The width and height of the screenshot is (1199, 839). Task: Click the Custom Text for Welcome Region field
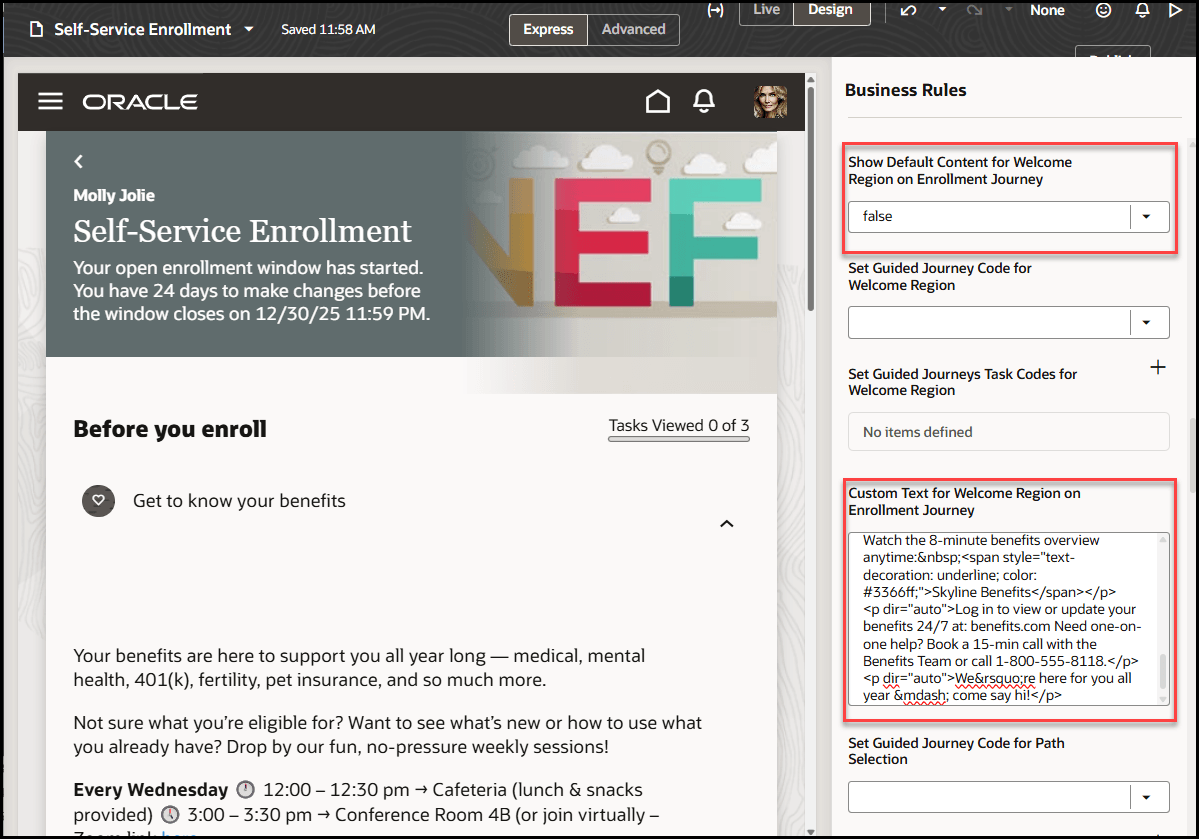[x=1005, y=617]
